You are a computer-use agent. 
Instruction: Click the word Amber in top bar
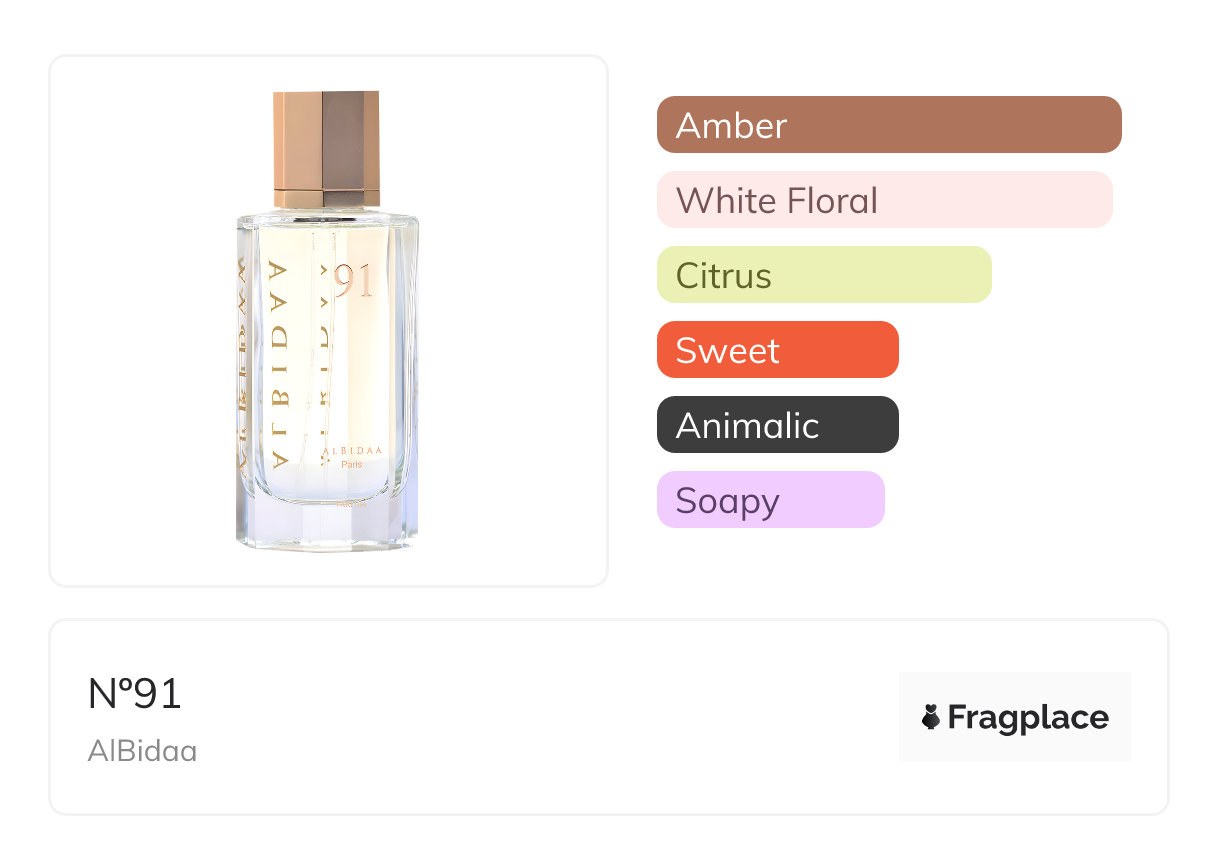731,126
